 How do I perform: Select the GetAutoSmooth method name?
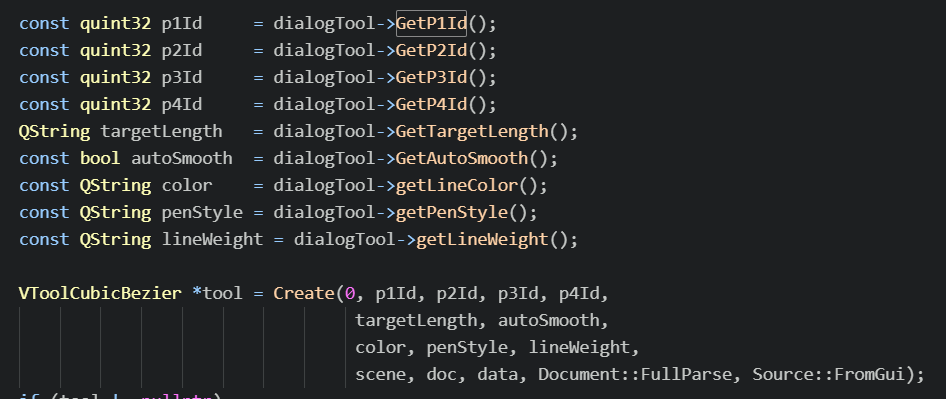(x=462, y=159)
